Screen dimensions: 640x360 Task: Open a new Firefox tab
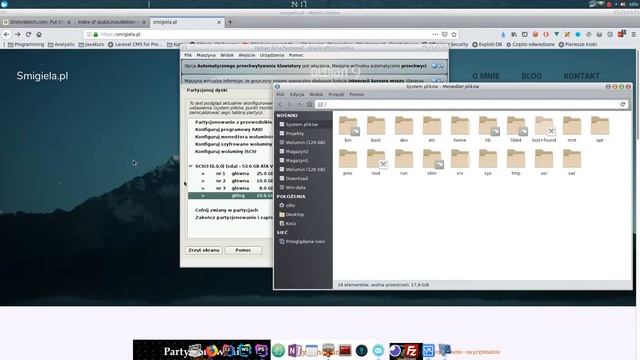pyautogui.click(x=230, y=22)
